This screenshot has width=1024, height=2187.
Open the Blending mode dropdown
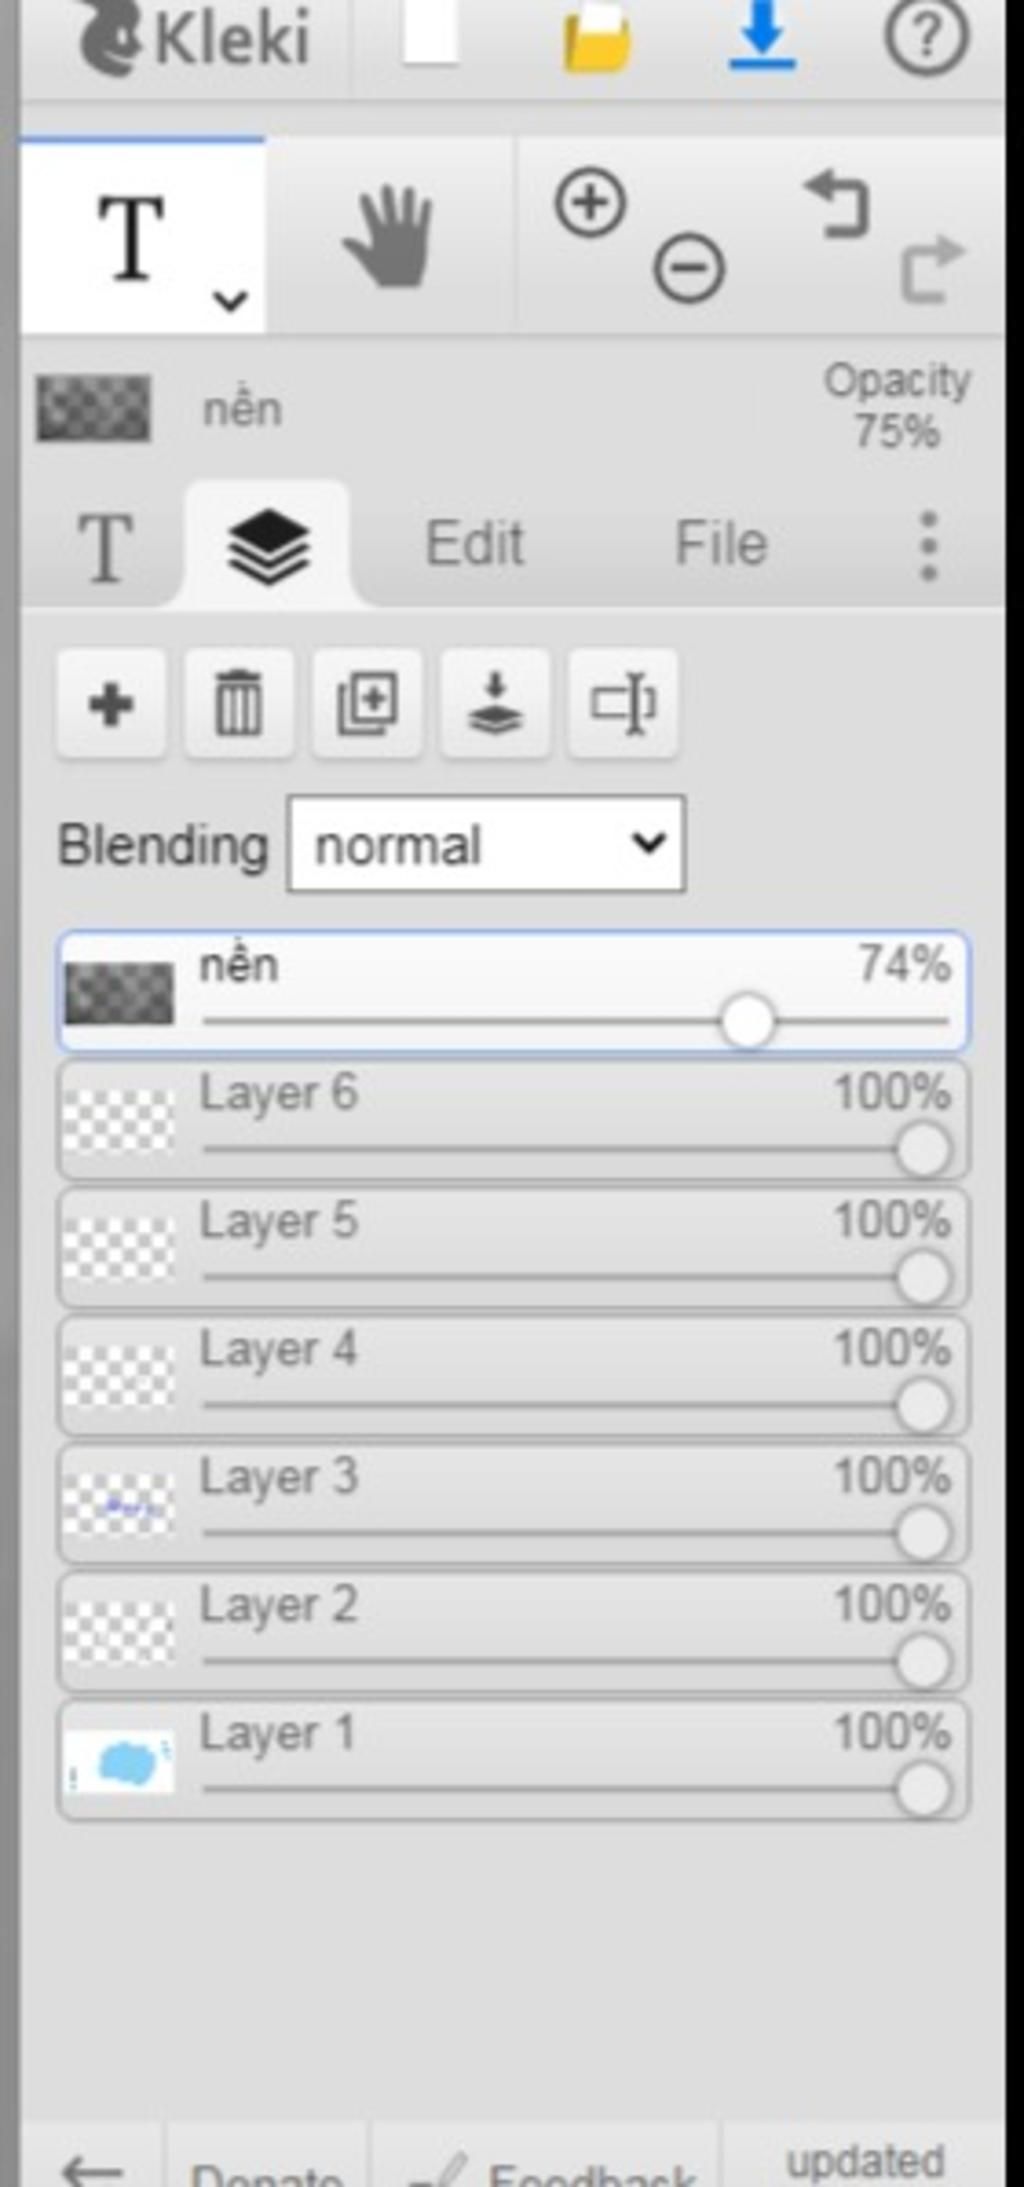coord(486,844)
